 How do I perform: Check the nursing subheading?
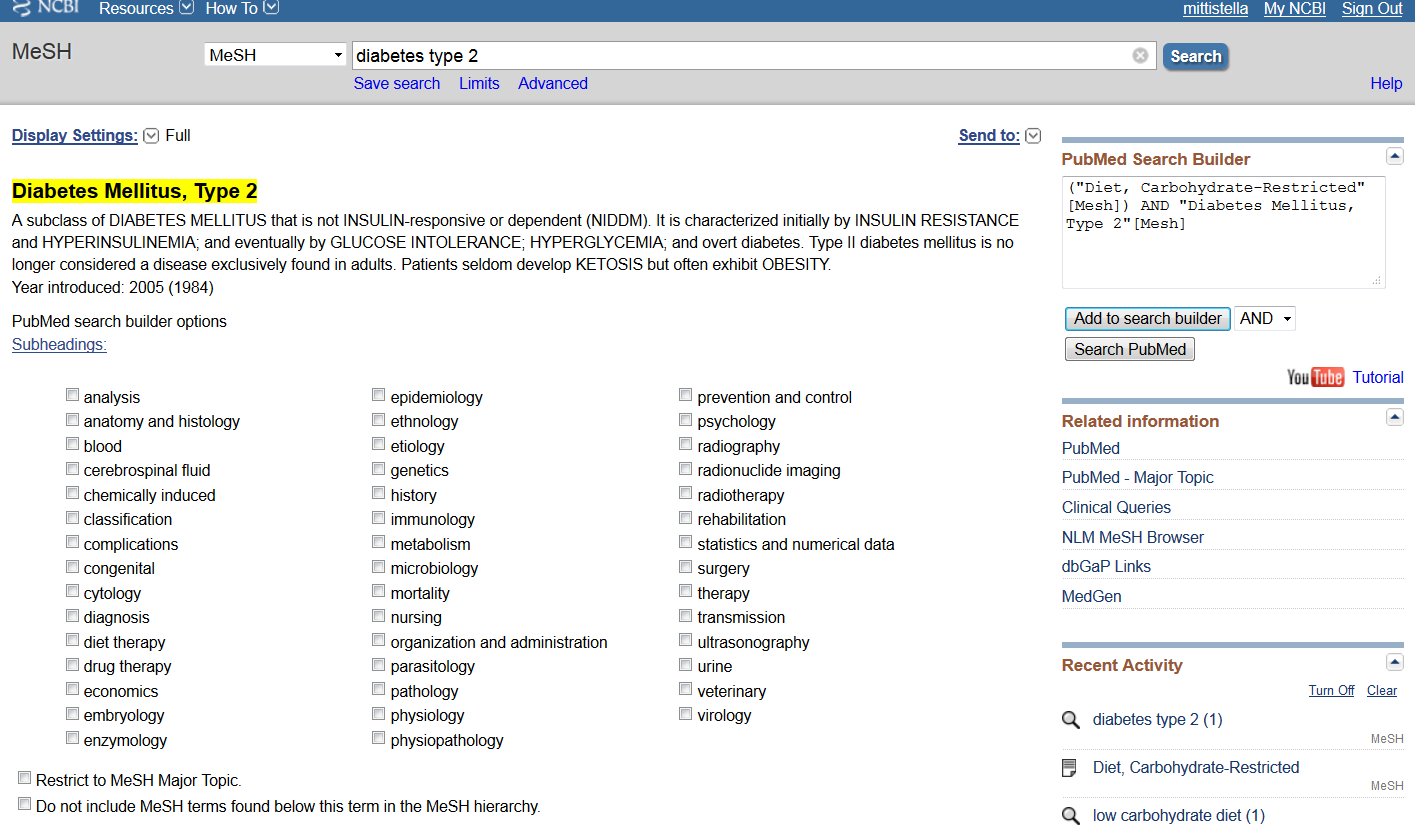coord(379,616)
